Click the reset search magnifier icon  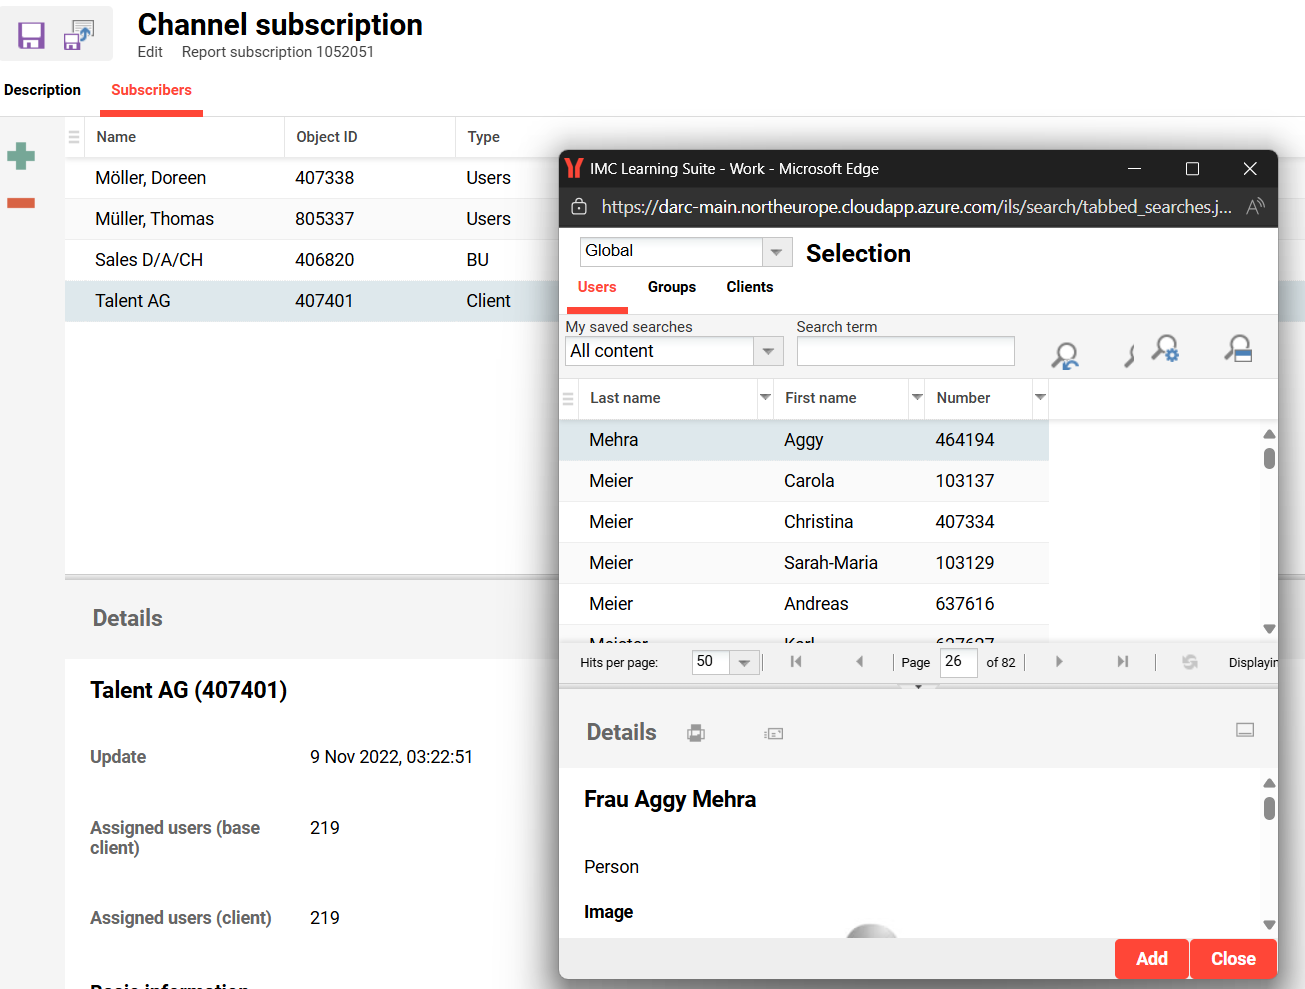pyautogui.click(x=1065, y=355)
